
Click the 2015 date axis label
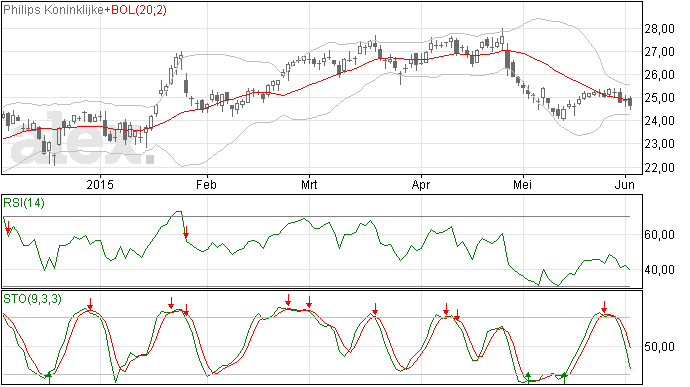100,184
